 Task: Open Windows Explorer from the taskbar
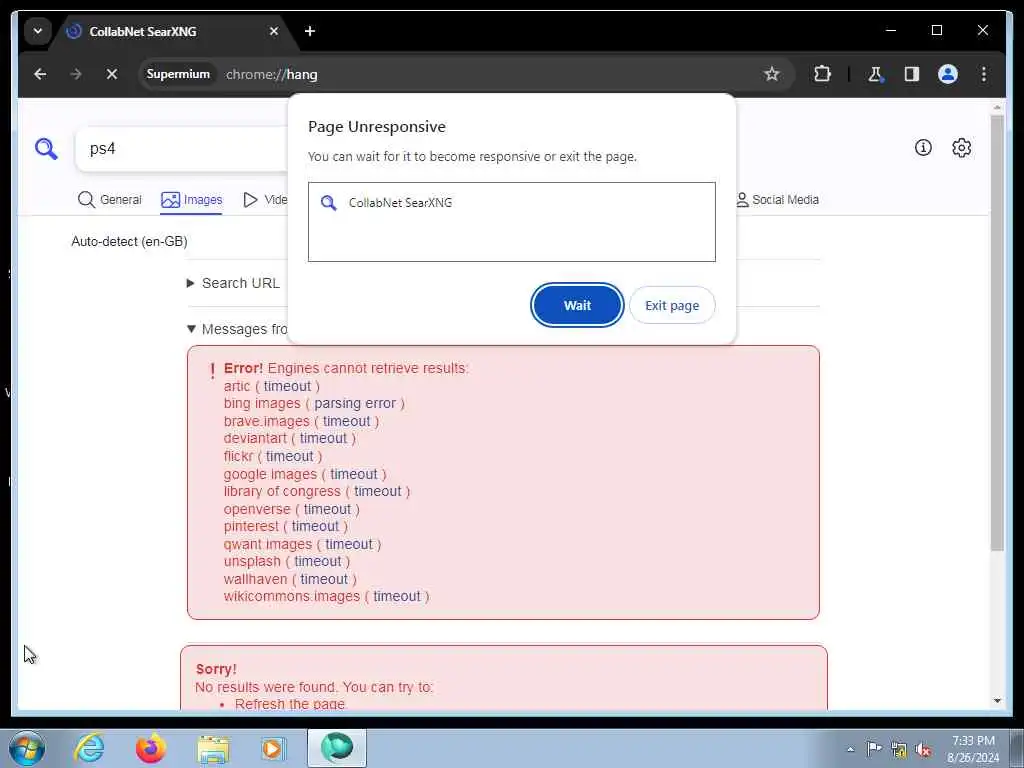coord(214,748)
